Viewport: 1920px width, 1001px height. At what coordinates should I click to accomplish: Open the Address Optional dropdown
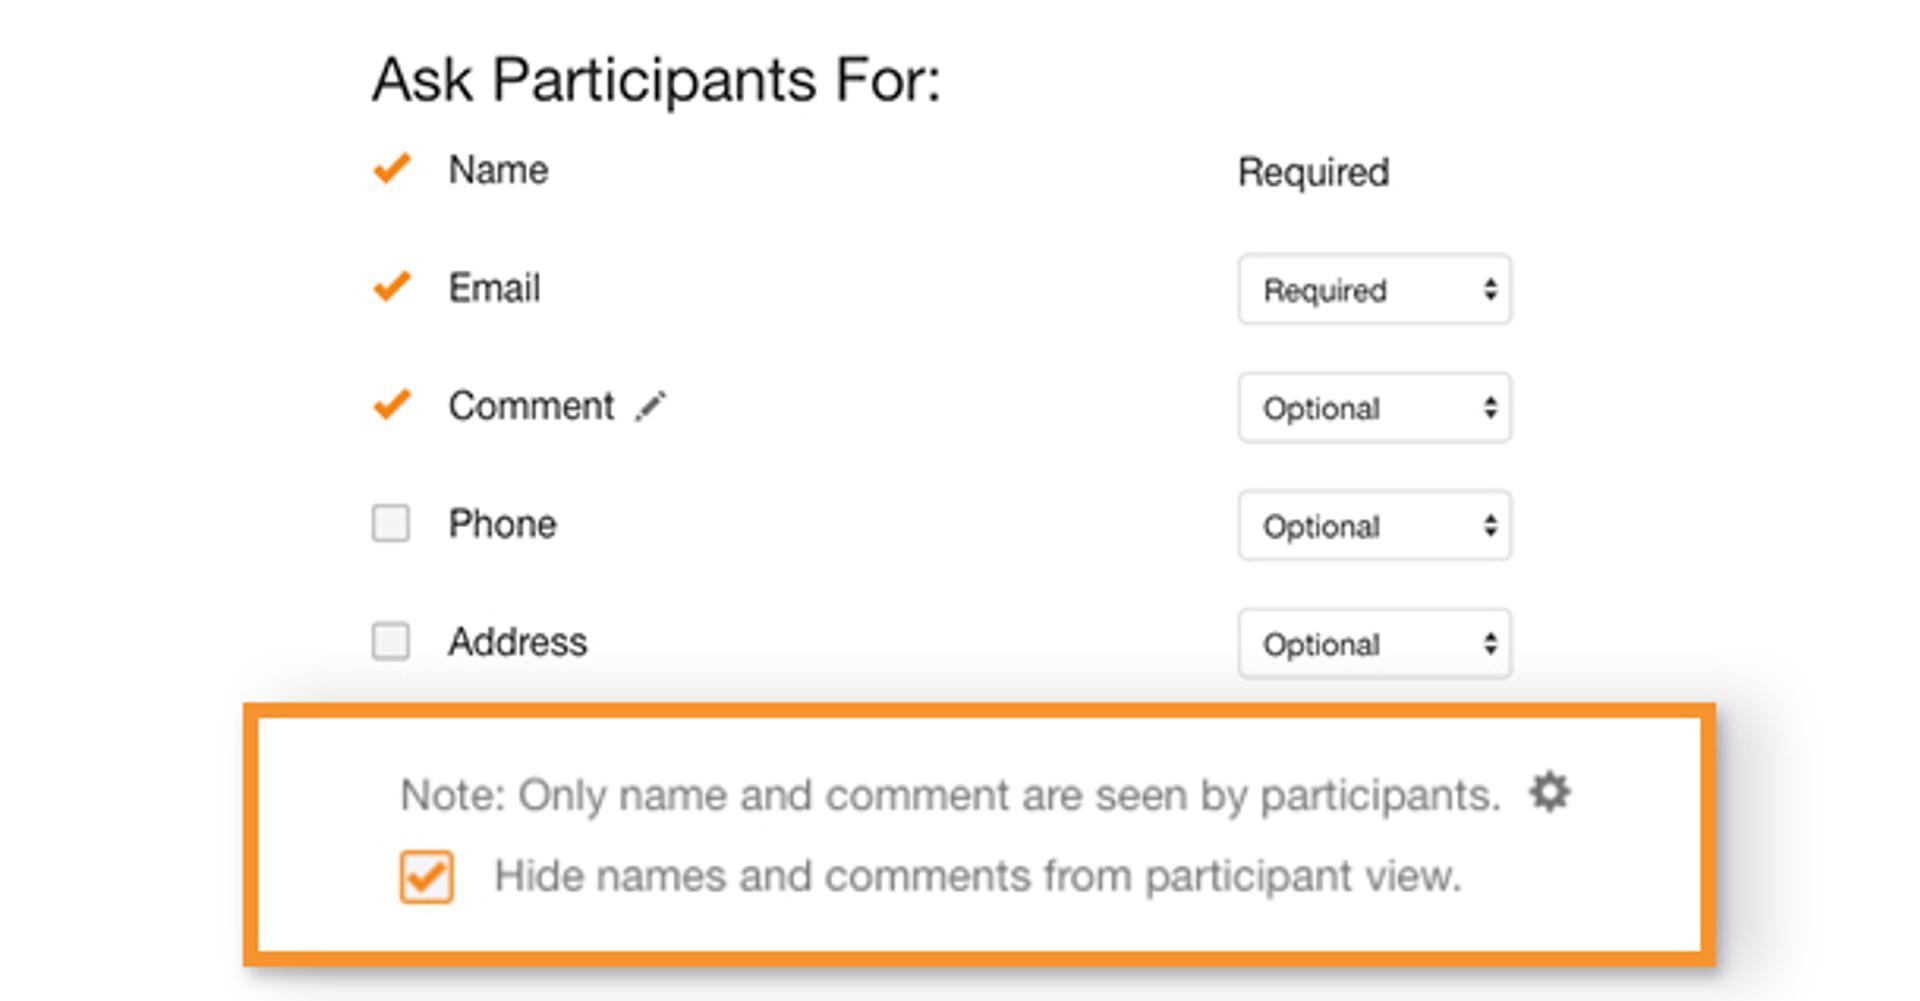pyautogui.click(x=1374, y=644)
